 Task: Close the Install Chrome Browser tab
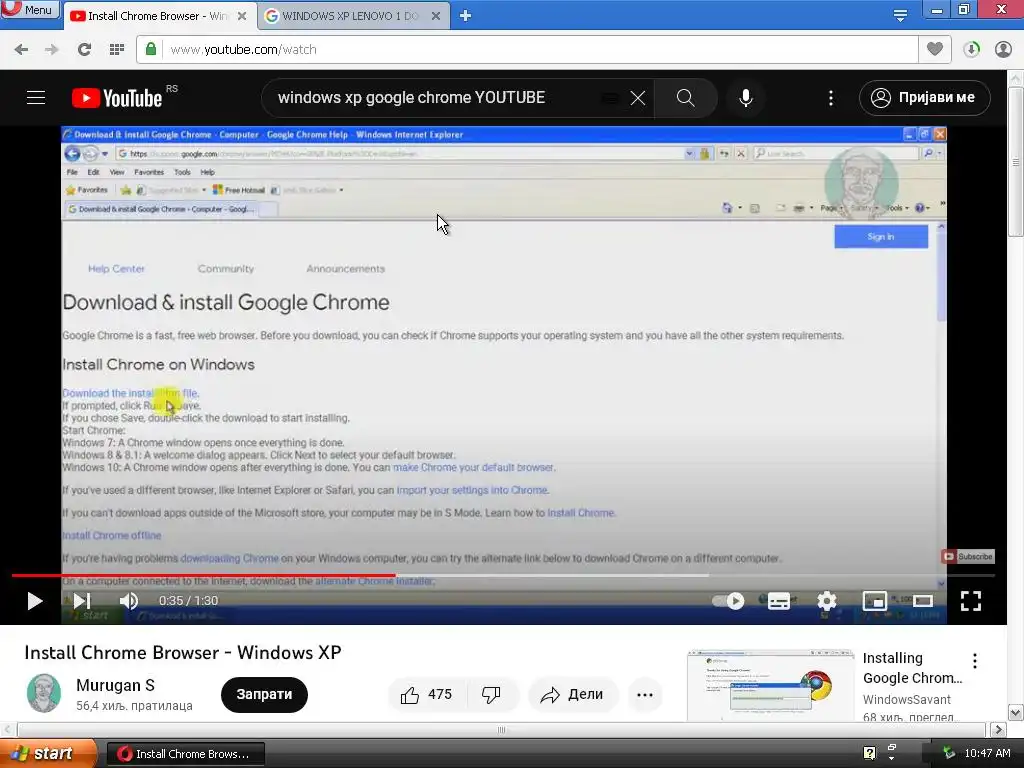pos(242,16)
